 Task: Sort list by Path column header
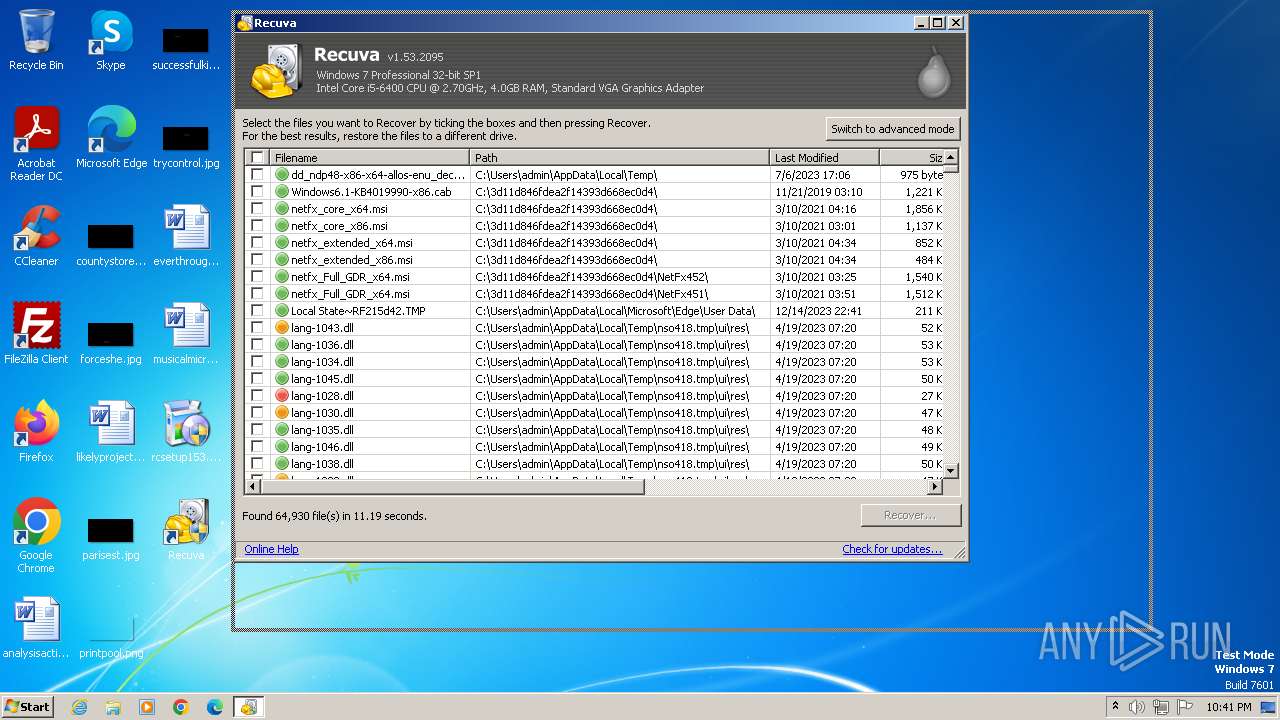tap(619, 158)
